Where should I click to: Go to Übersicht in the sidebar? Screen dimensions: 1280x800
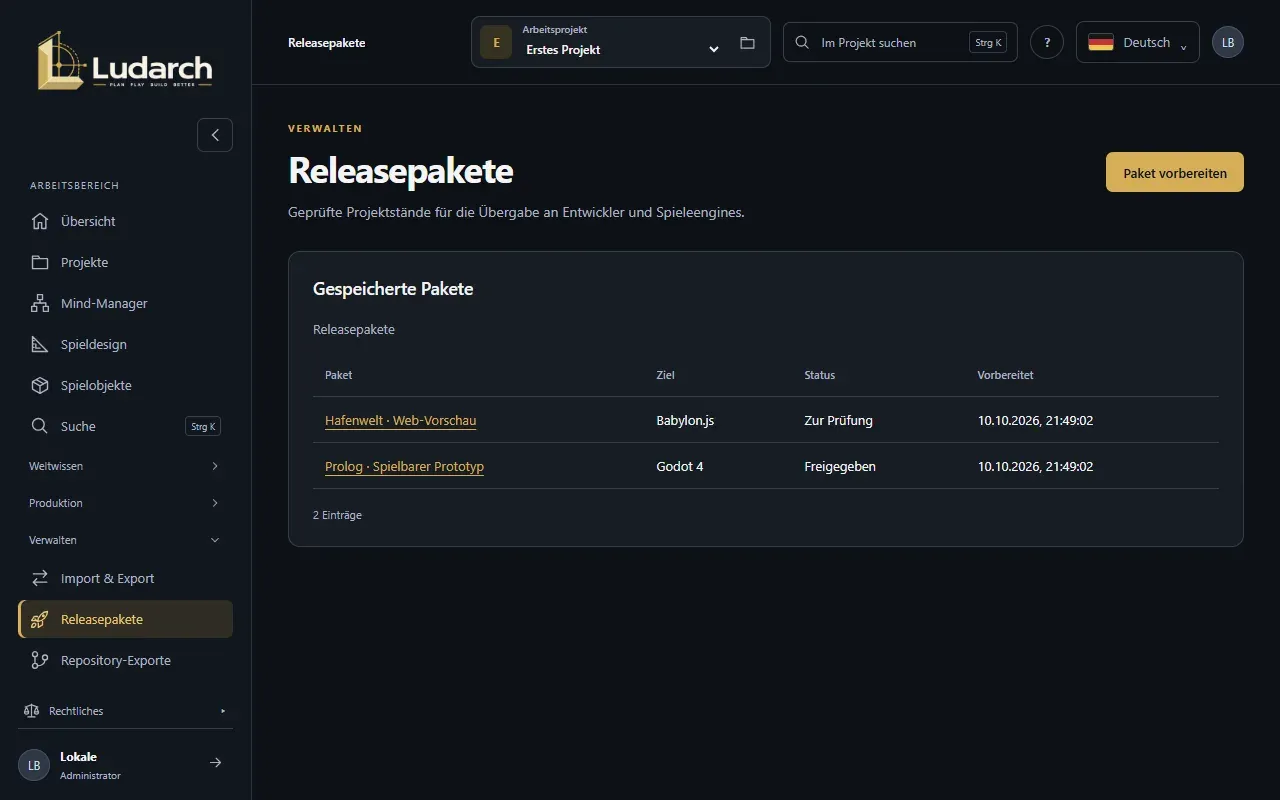tap(125, 221)
